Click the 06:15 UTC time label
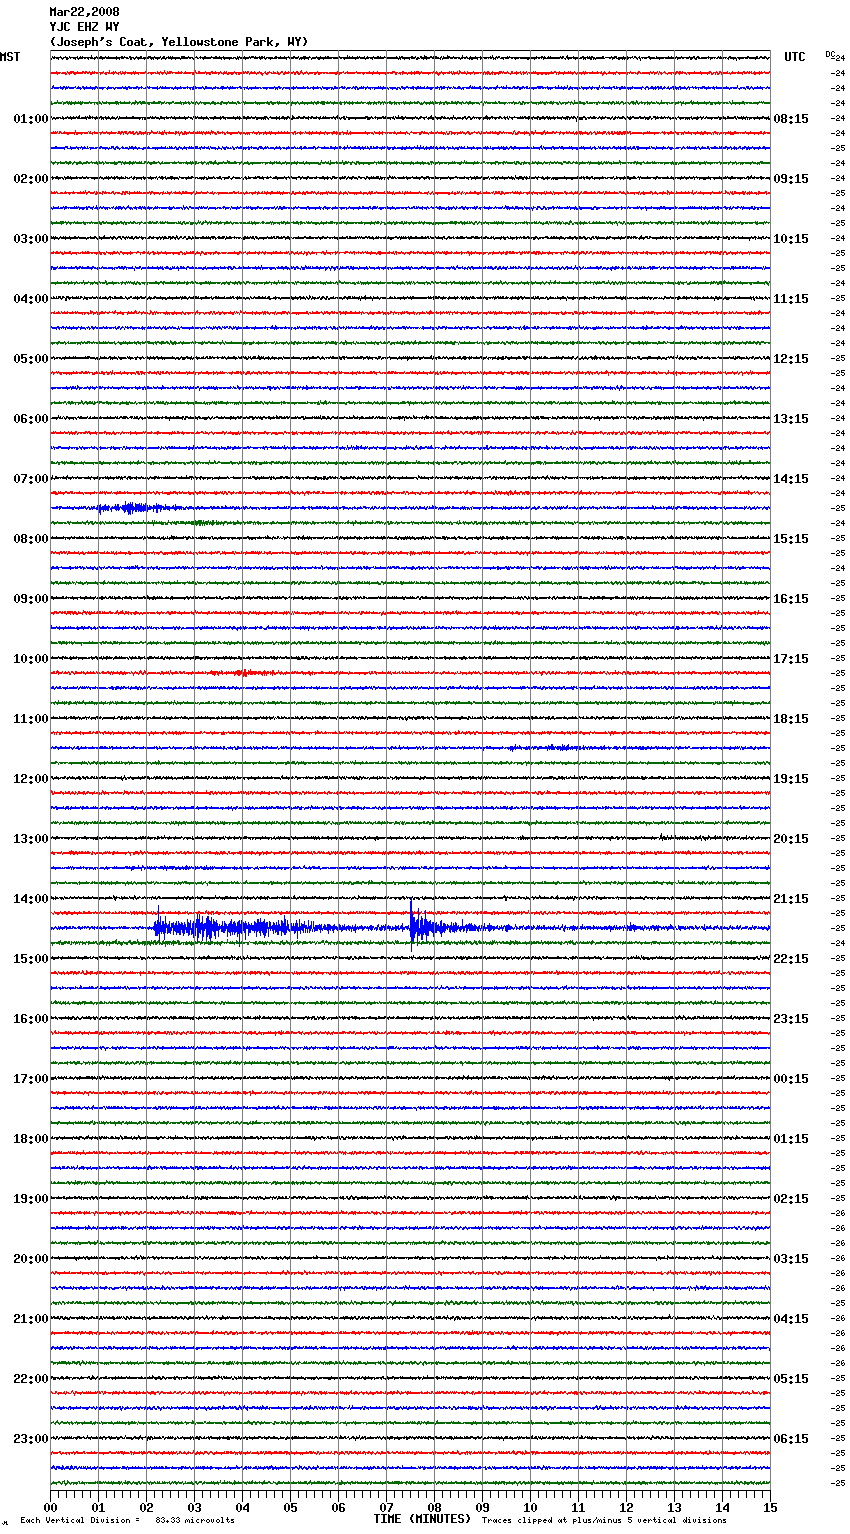The width and height of the screenshot is (850, 1534). [x=791, y=1439]
